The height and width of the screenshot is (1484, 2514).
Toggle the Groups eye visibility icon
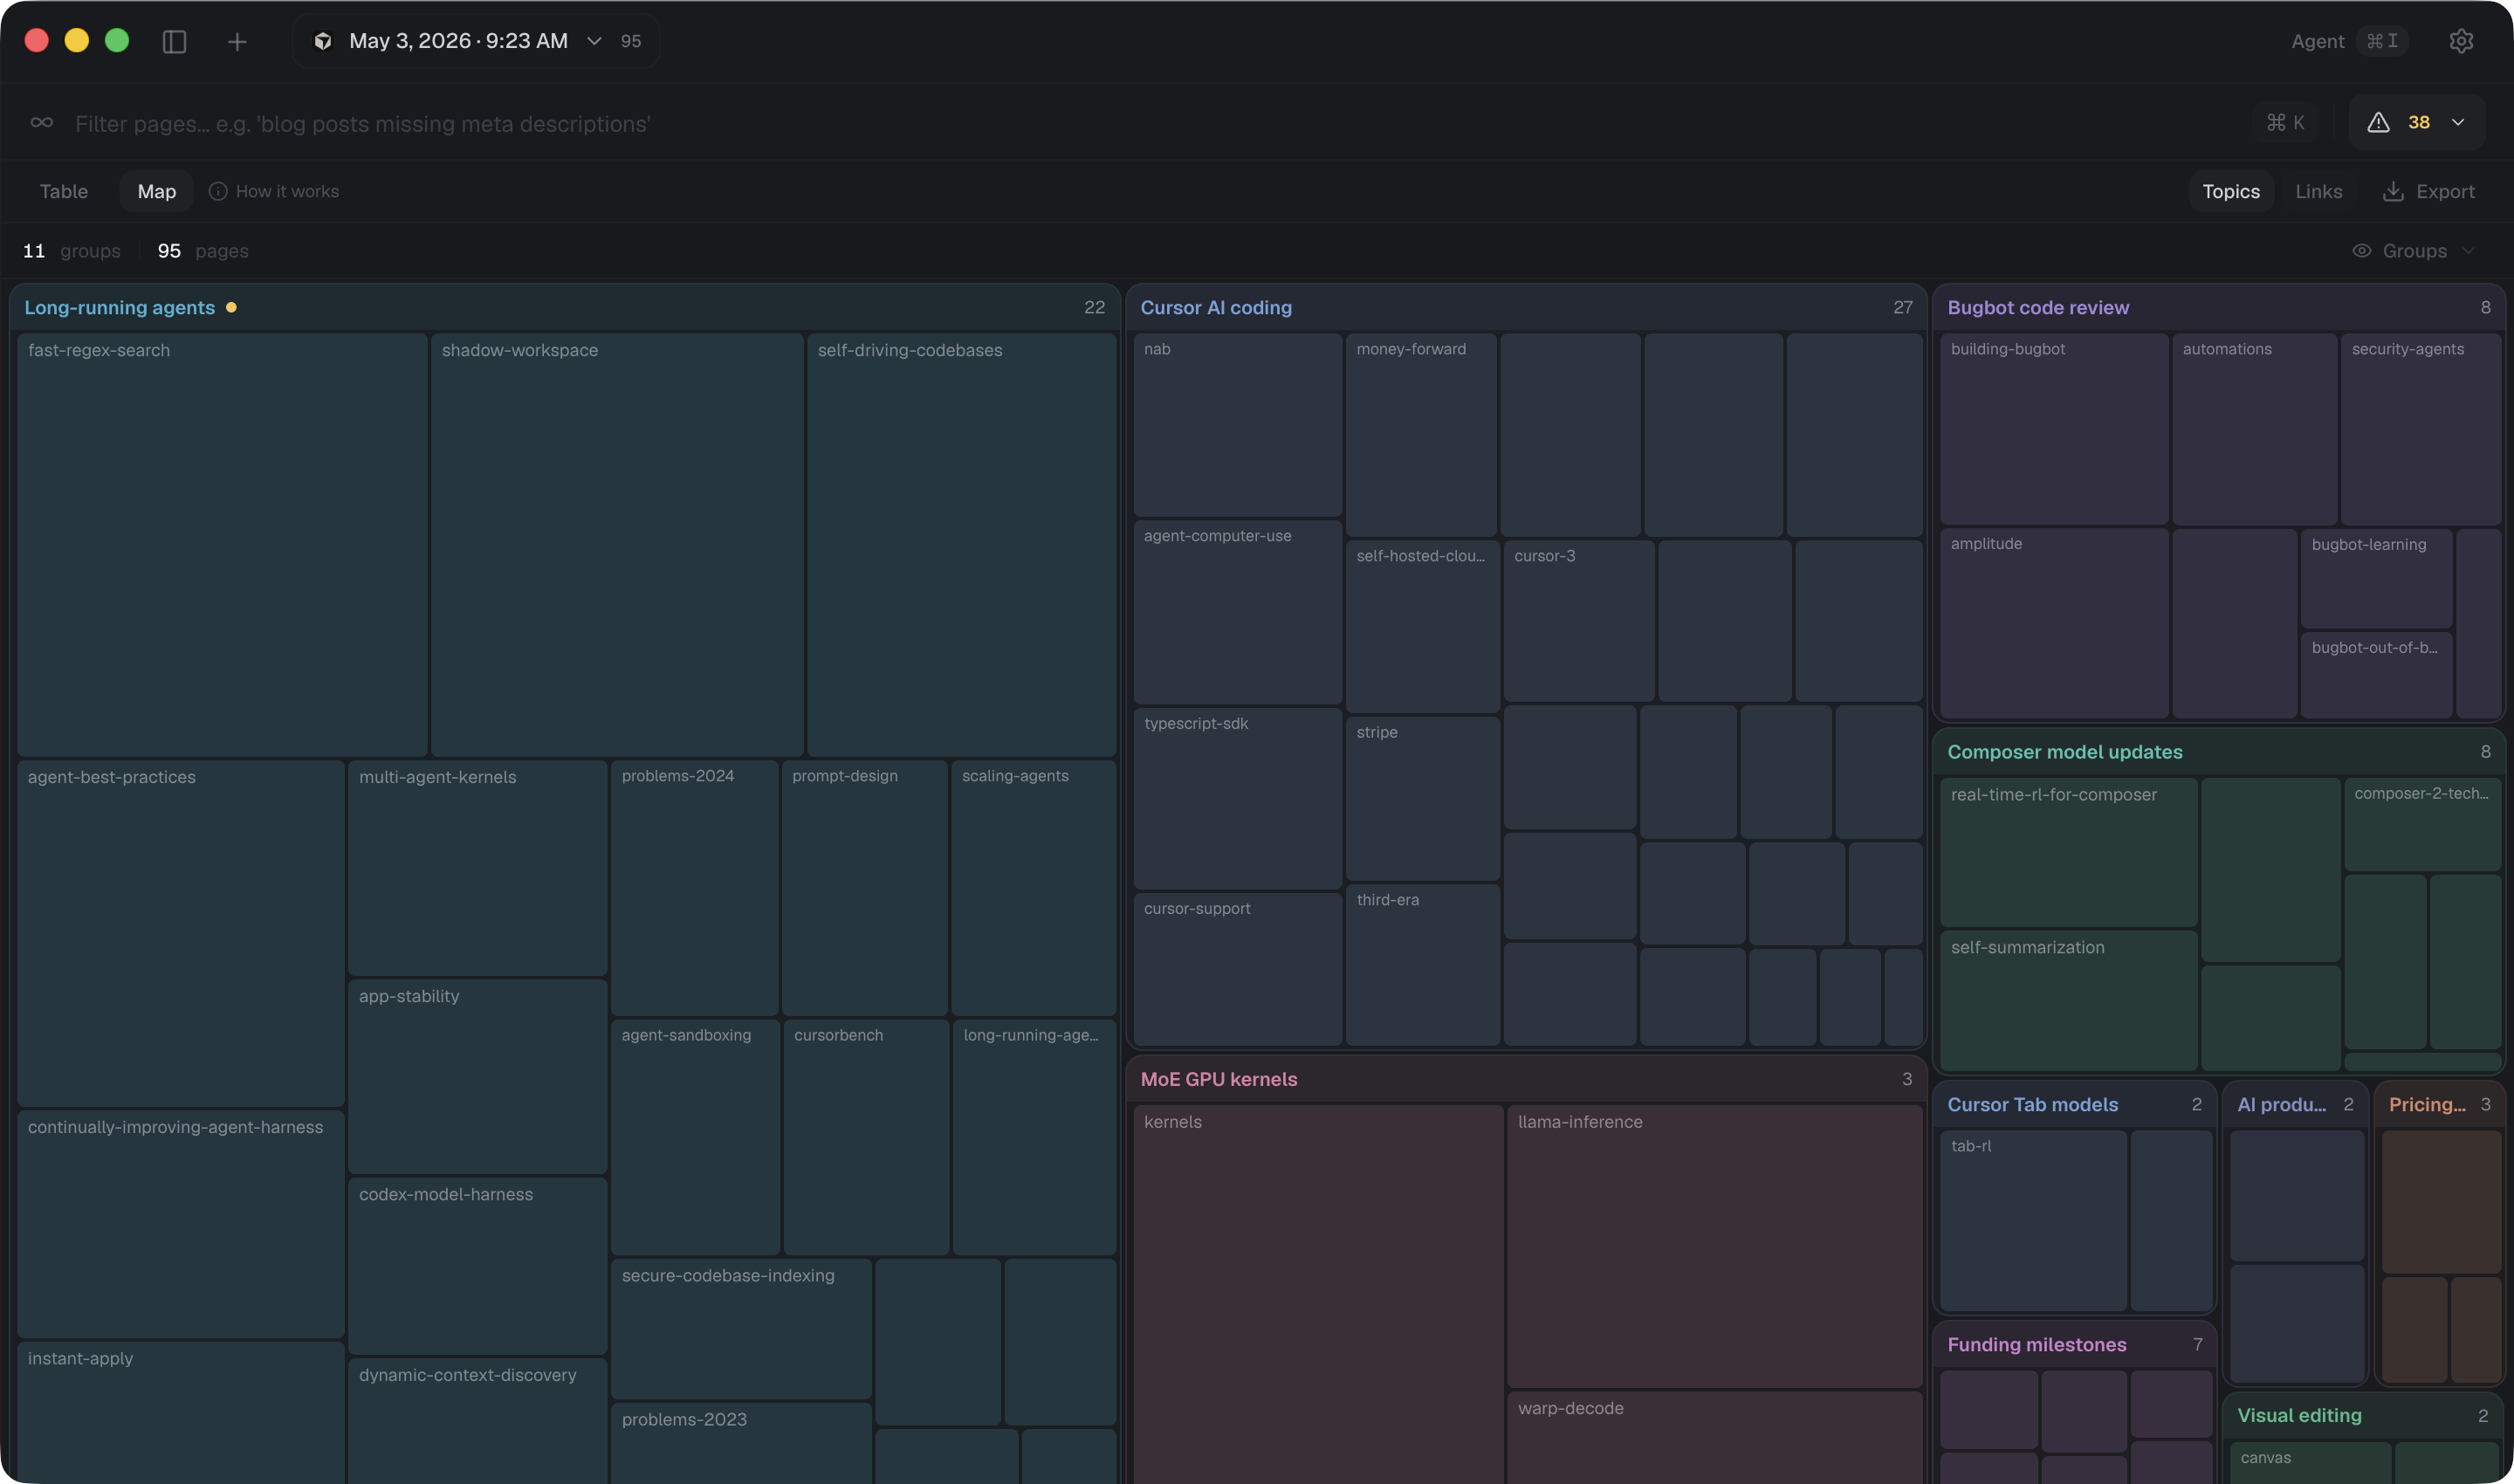(x=2362, y=251)
